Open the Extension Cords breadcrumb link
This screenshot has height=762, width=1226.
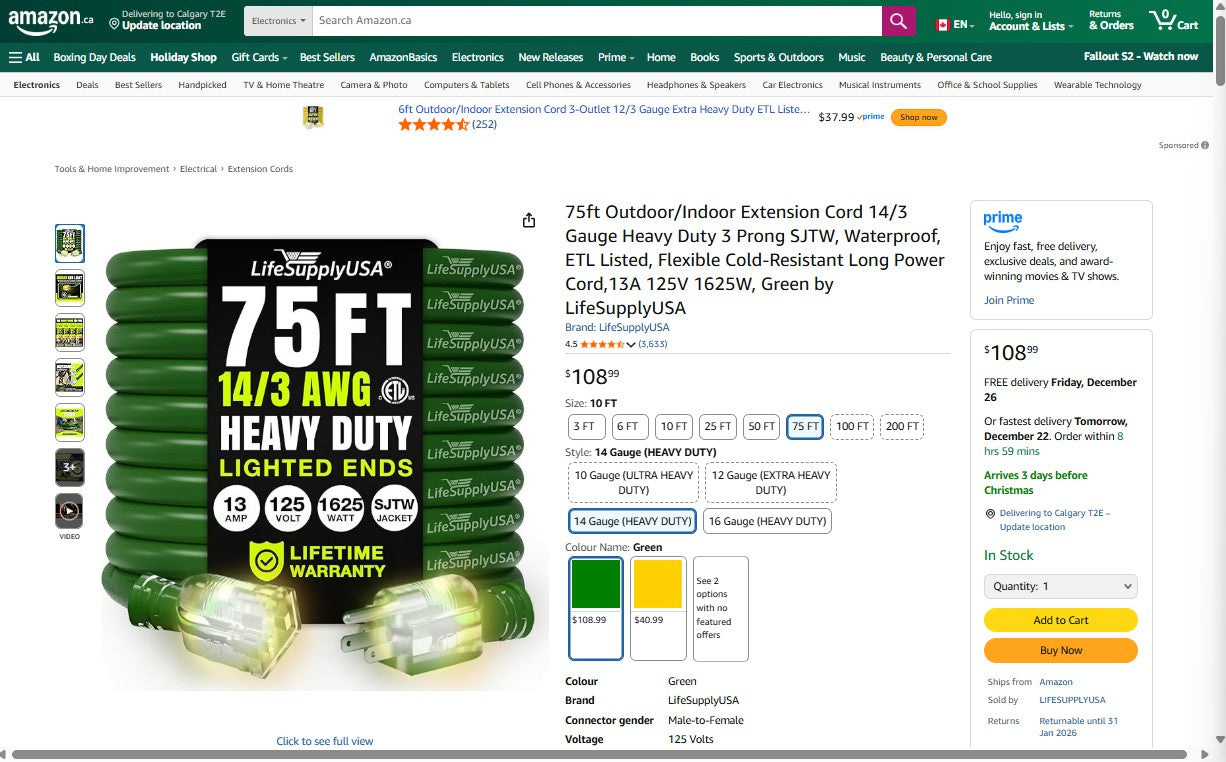point(260,169)
